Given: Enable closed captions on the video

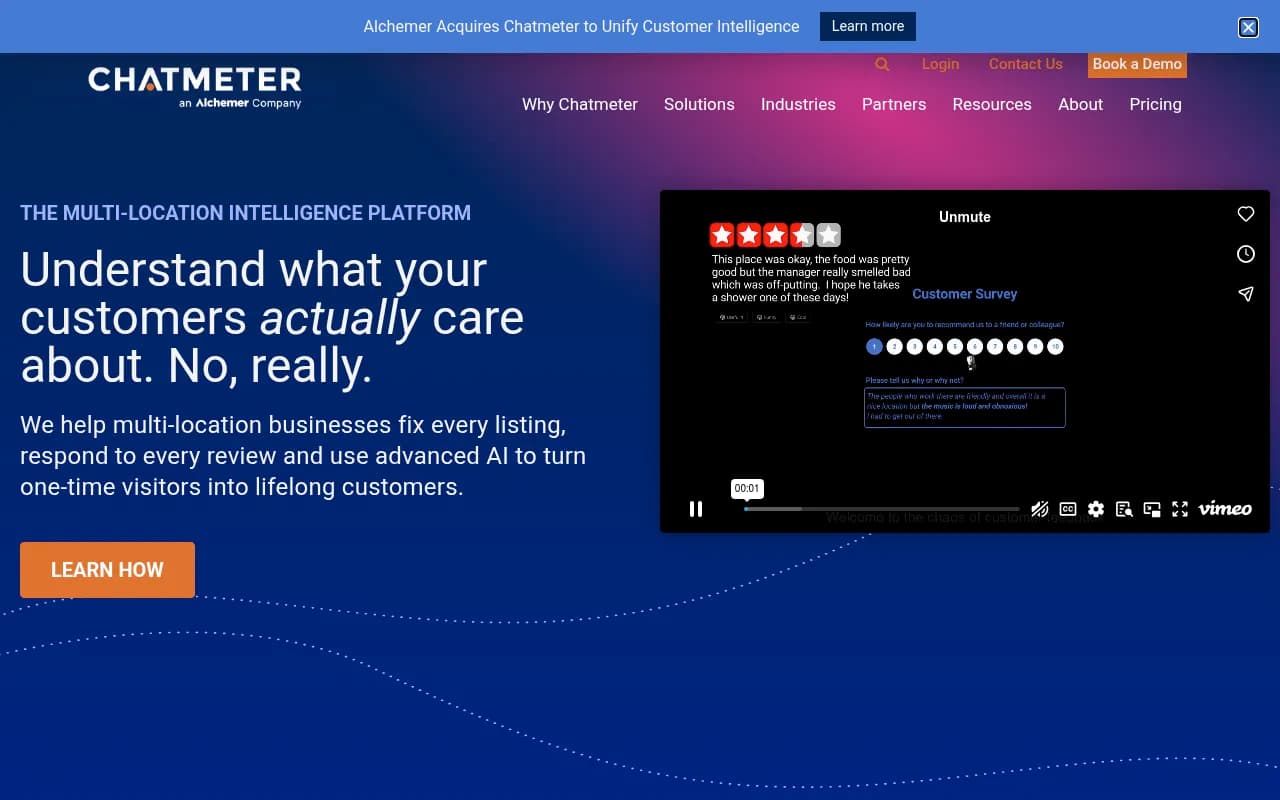Looking at the screenshot, I should 1068,509.
